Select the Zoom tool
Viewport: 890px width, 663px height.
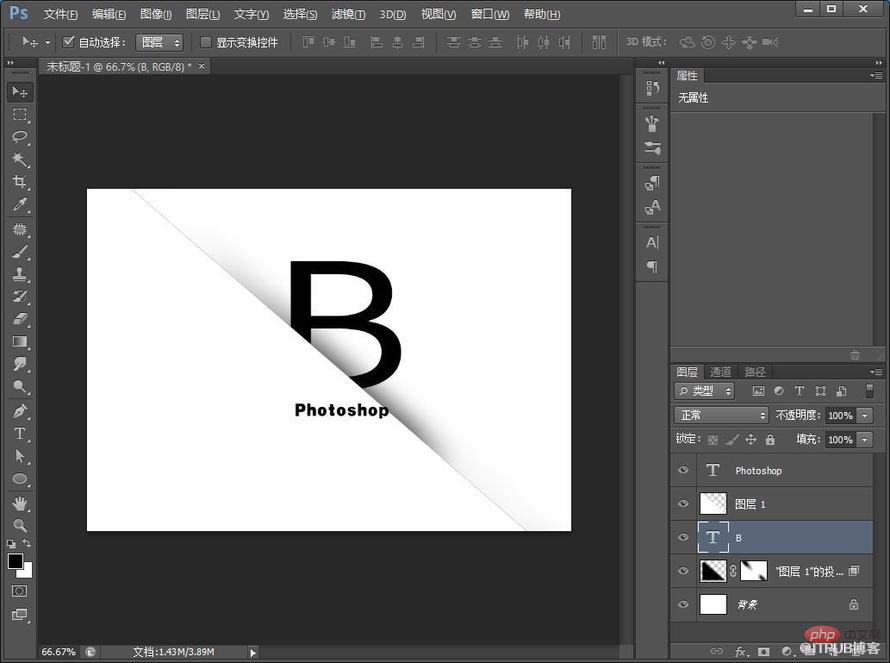tap(19, 525)
